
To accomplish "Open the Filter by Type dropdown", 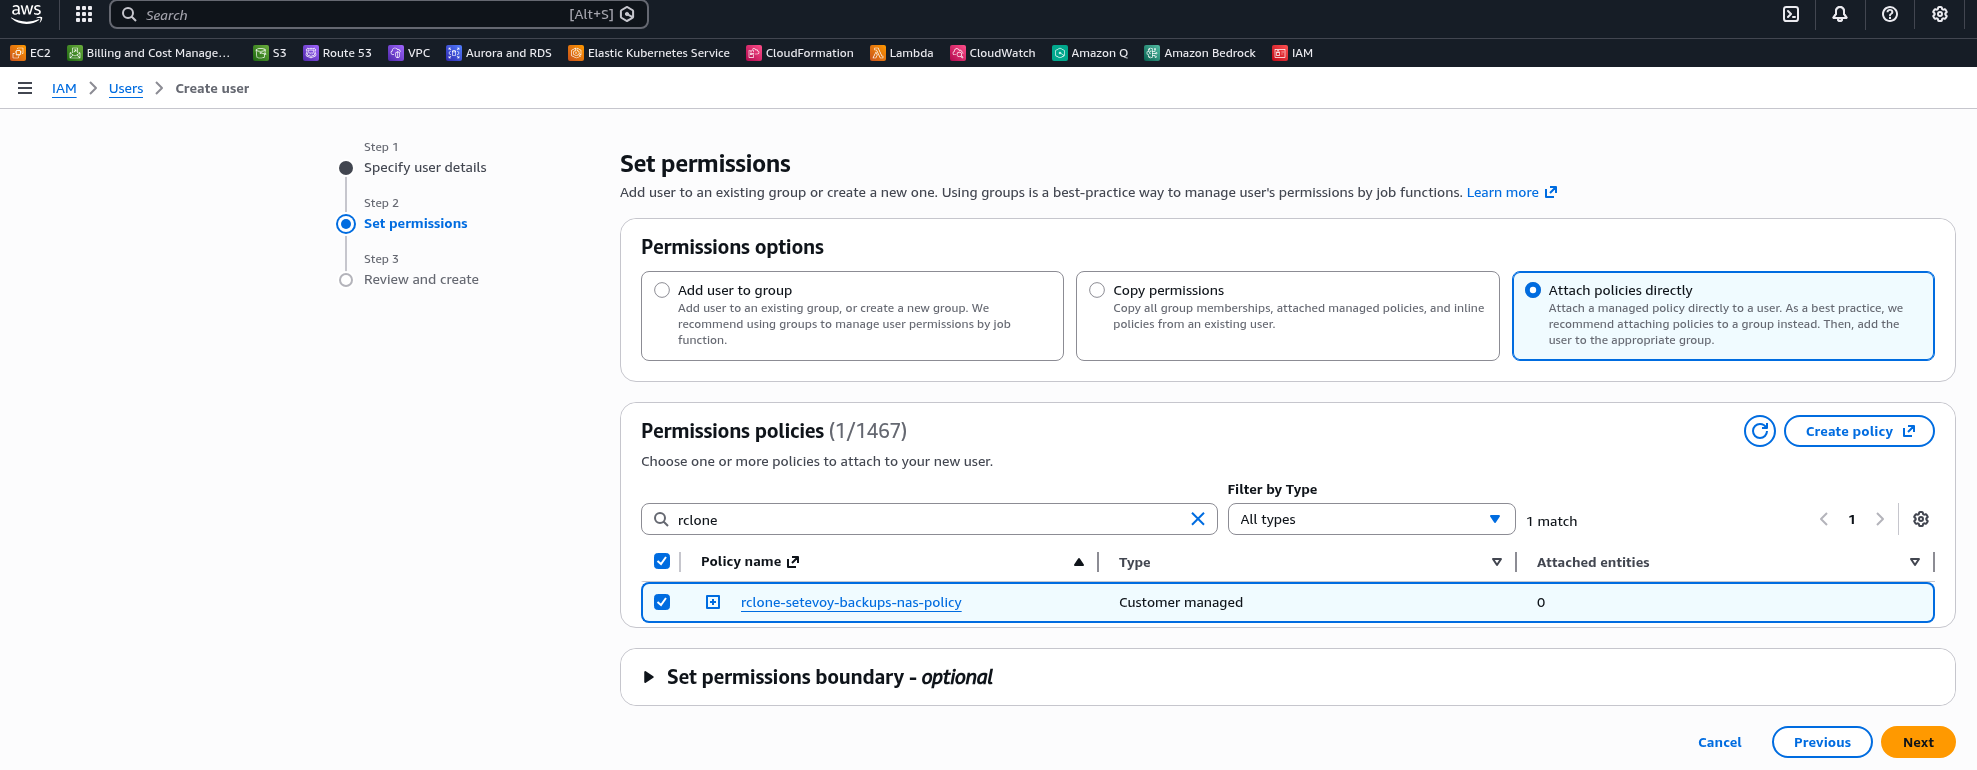I will (x=1370, y=519).
